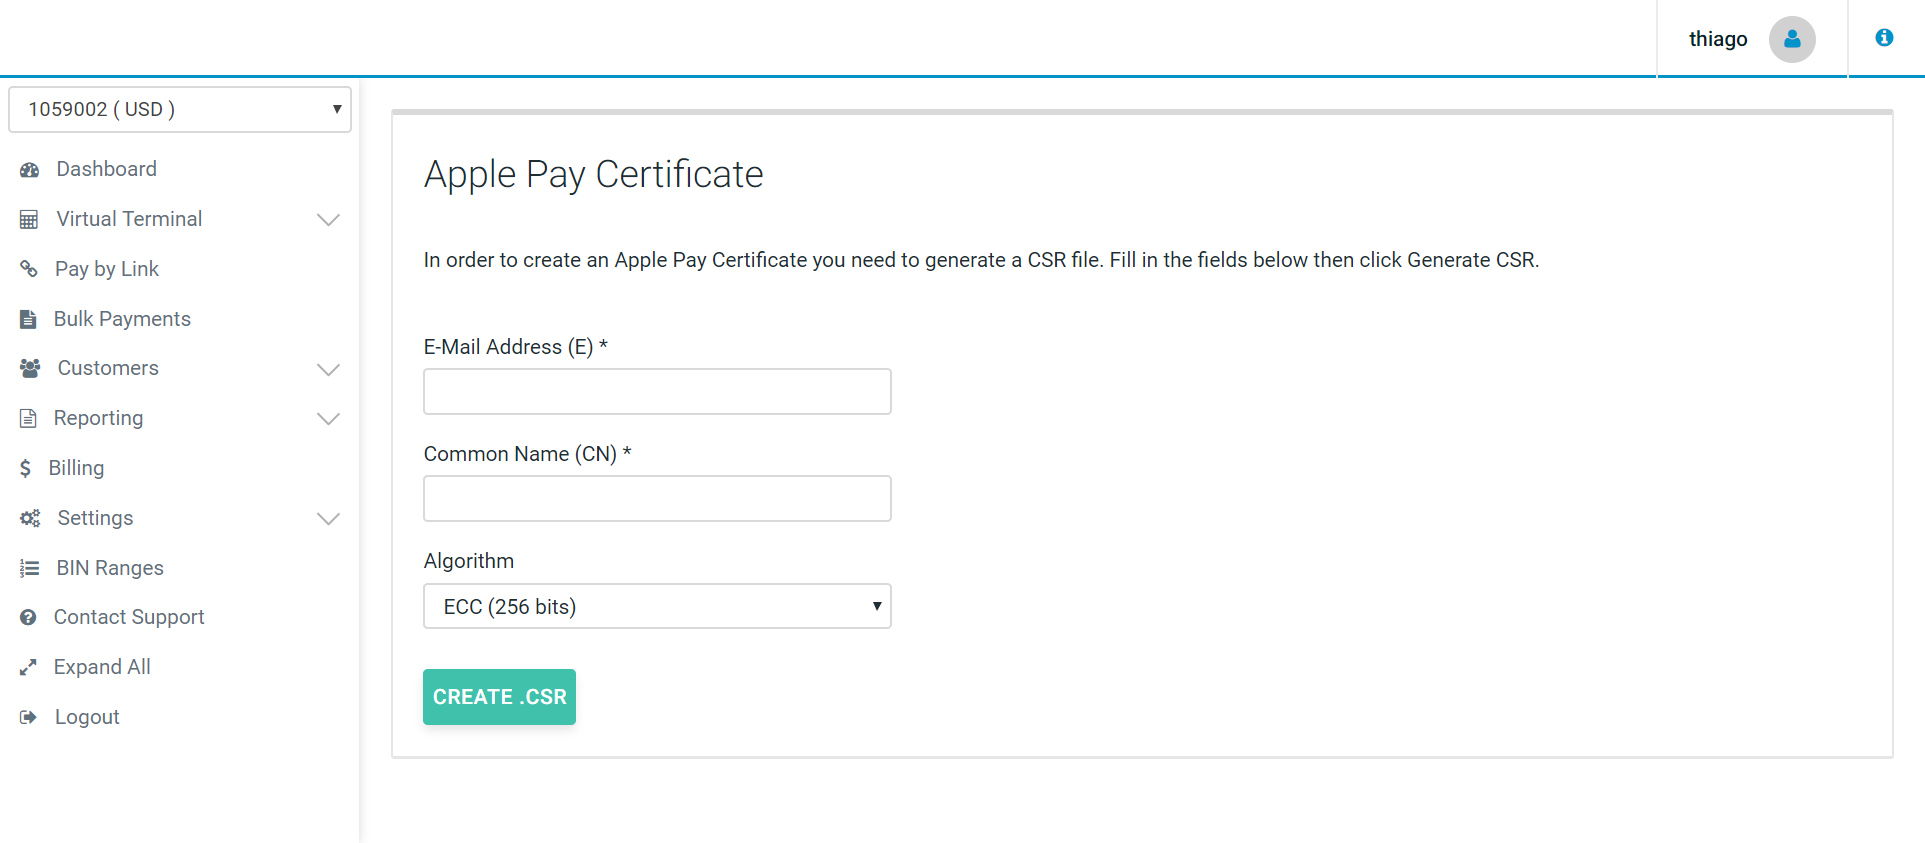Go to the Dashboard menu item
This screenshot has height=843, width=1925.
(x=106, y=169)
